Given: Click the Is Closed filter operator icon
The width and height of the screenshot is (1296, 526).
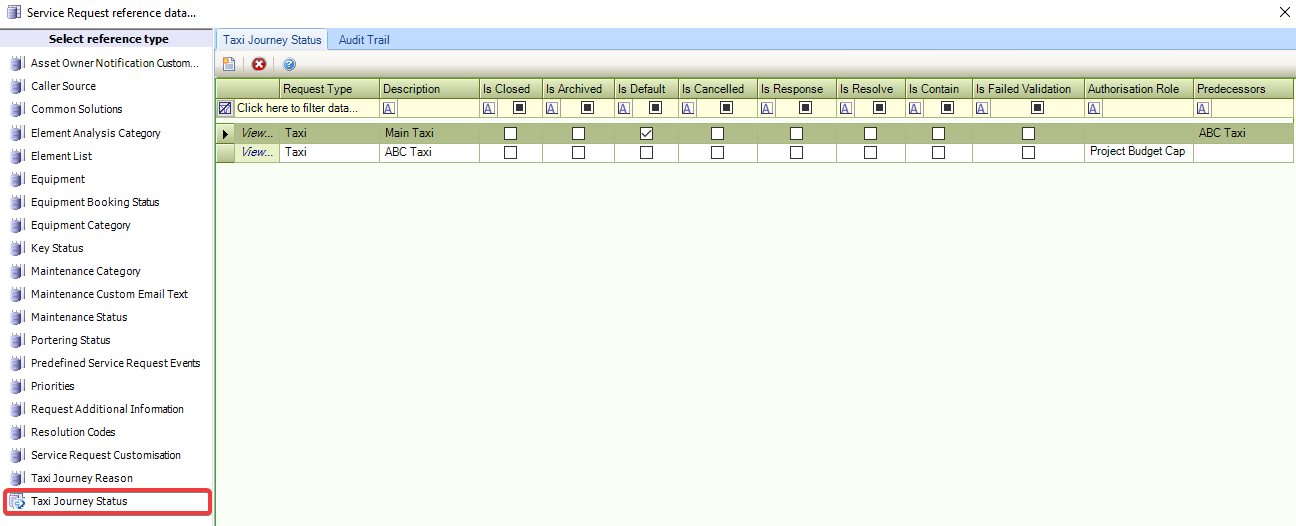Looking at the screenshot, I should pyautogui.click(x=489, y=108).
